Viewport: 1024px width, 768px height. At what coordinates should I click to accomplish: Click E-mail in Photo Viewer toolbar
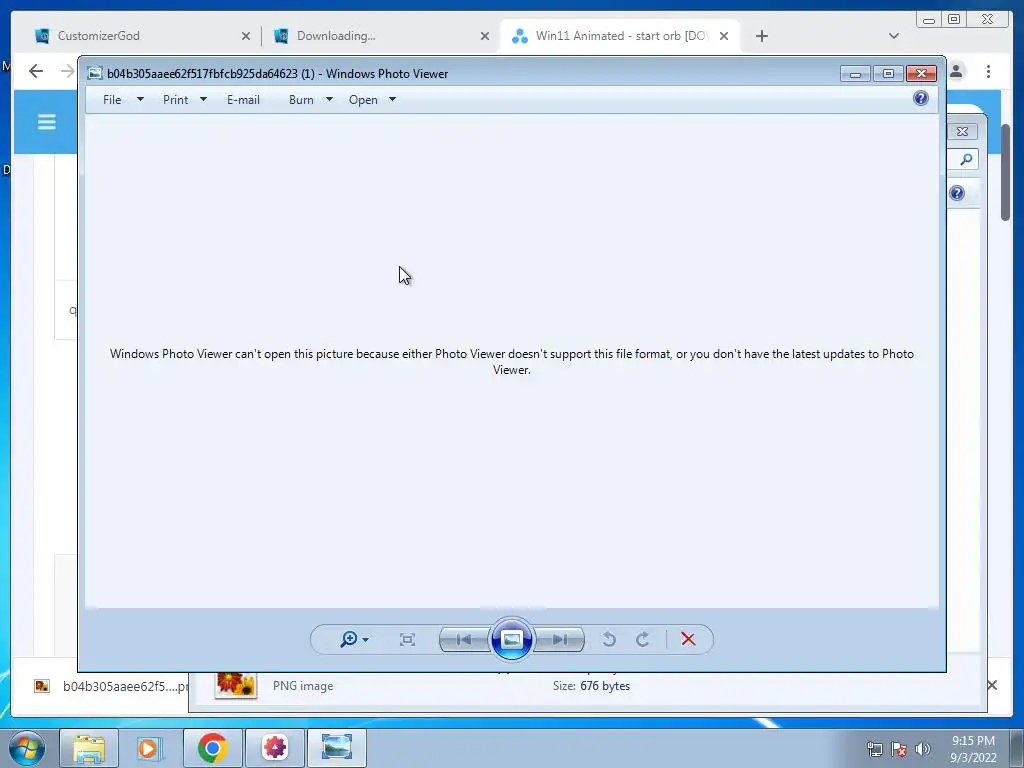(244, 100)
